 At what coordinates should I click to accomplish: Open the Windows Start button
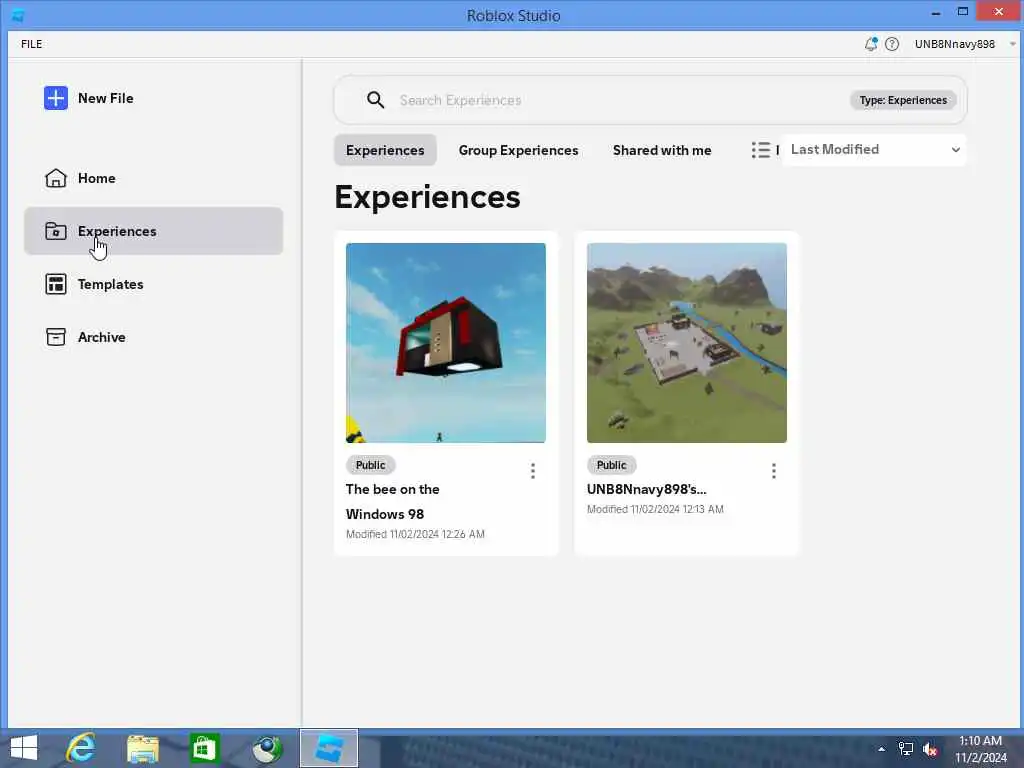(24, 748)
